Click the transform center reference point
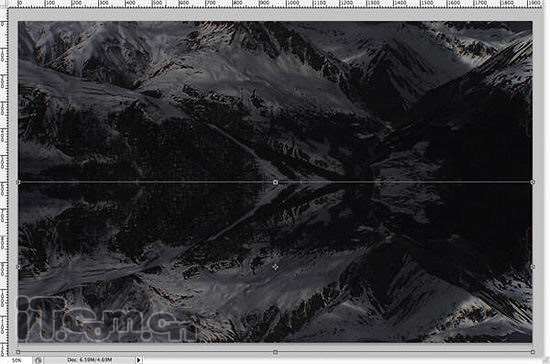Viewport: 550px width, 364px height. [x=275, y=267]
